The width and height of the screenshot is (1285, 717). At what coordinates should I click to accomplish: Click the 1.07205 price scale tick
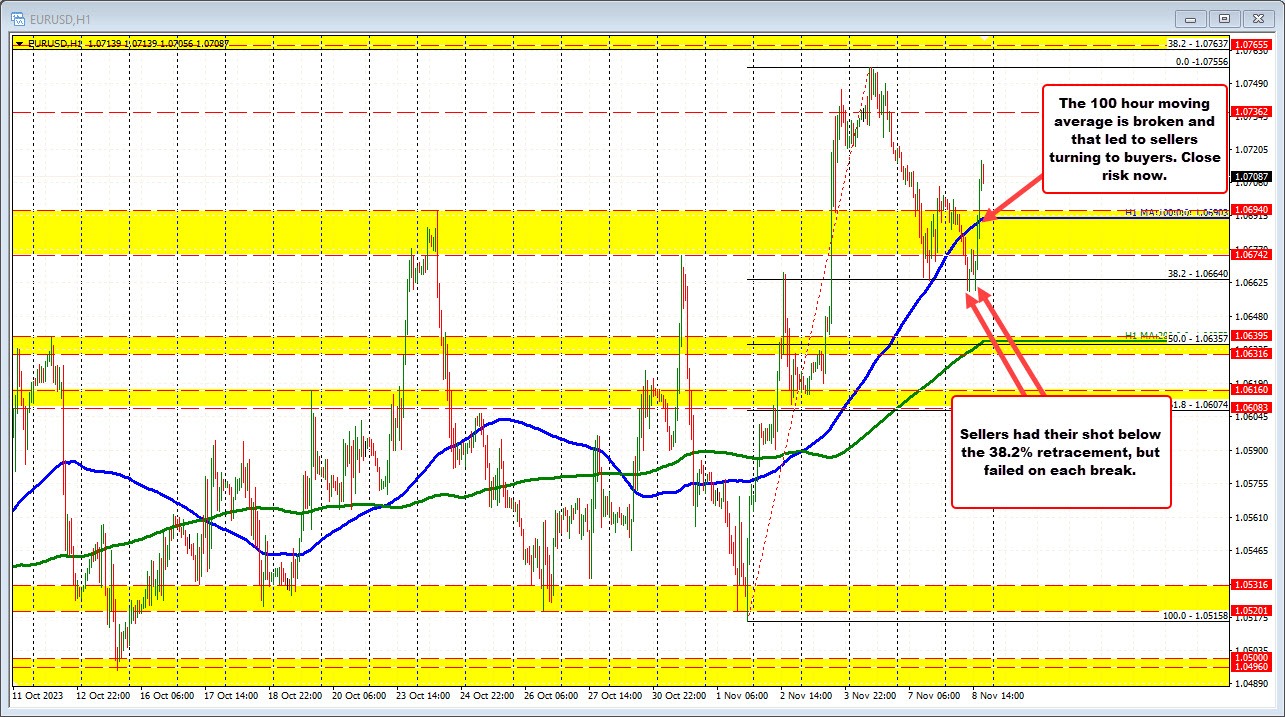tap(1252, 149)
